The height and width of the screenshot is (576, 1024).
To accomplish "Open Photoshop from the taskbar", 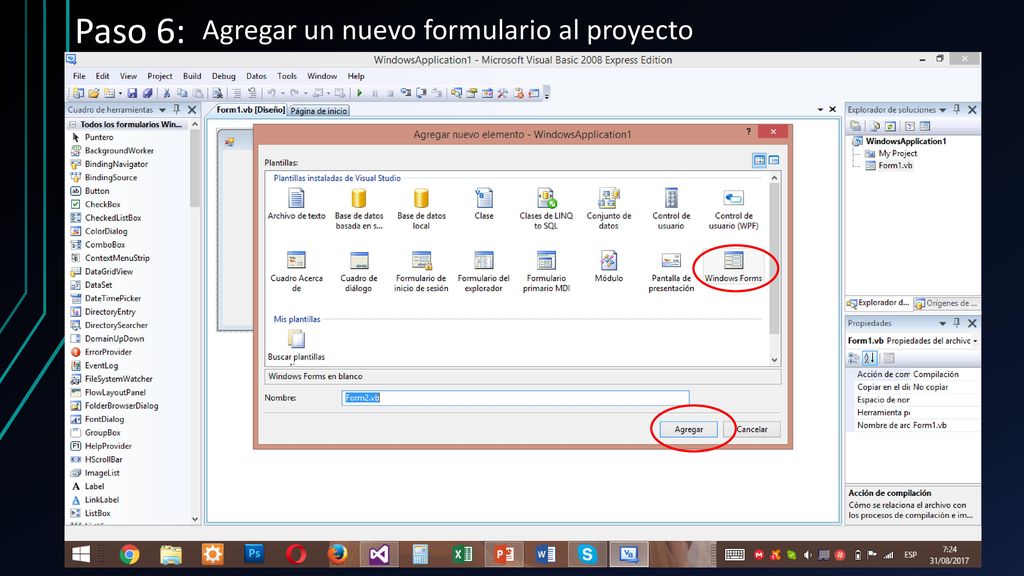I will [x=254, y=554].
